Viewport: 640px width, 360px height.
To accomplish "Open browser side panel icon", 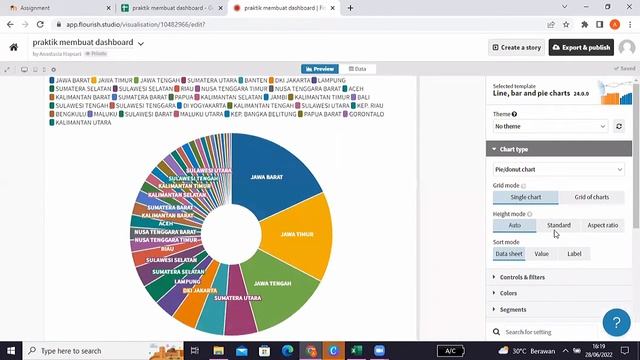I will [600, 24].
